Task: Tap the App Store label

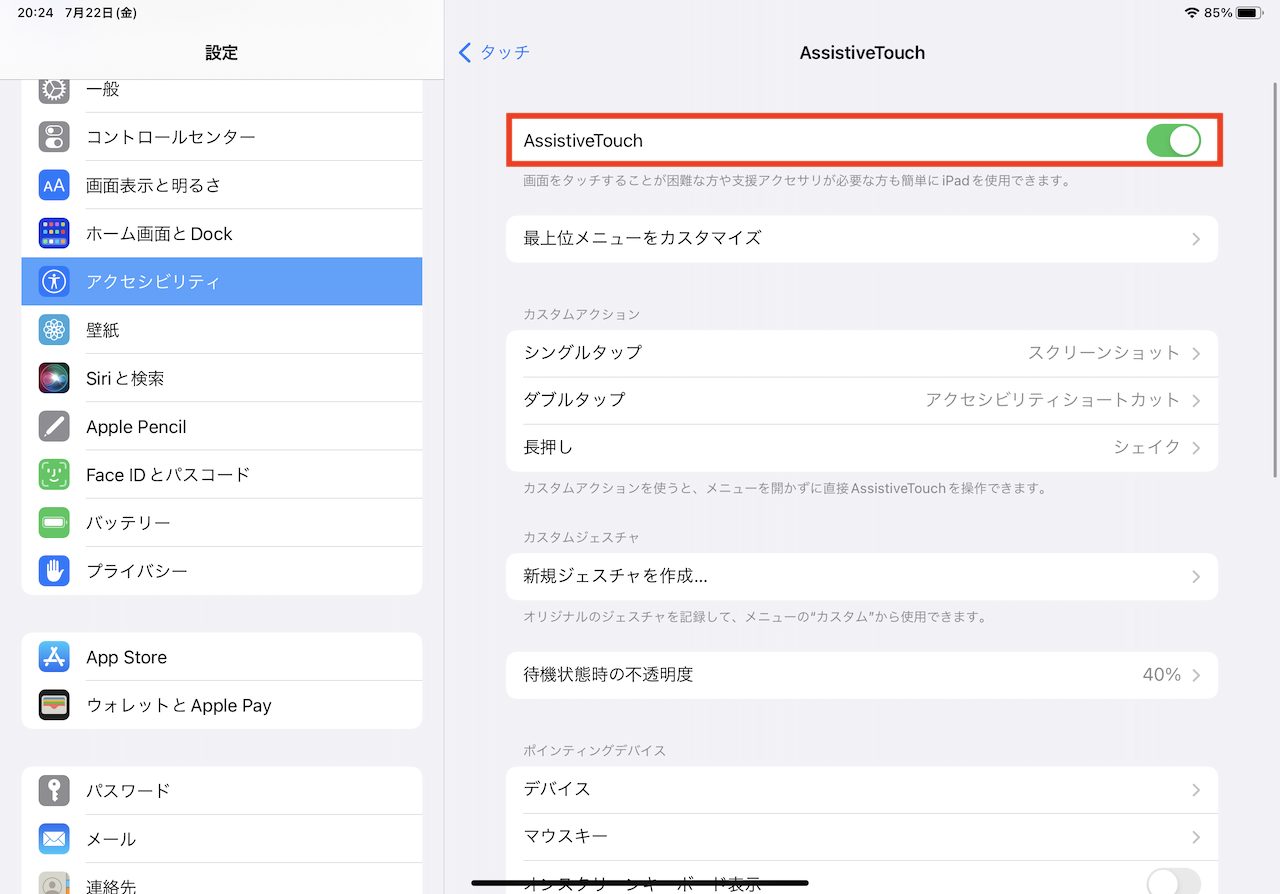Action: click(126, 657)
